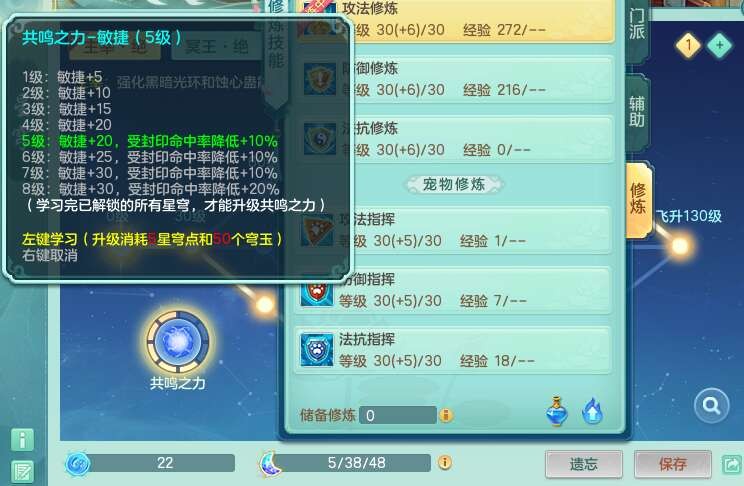The image size is (744, 486).
Task: Select the 防御修炼 training row
Action: (455, 79)
